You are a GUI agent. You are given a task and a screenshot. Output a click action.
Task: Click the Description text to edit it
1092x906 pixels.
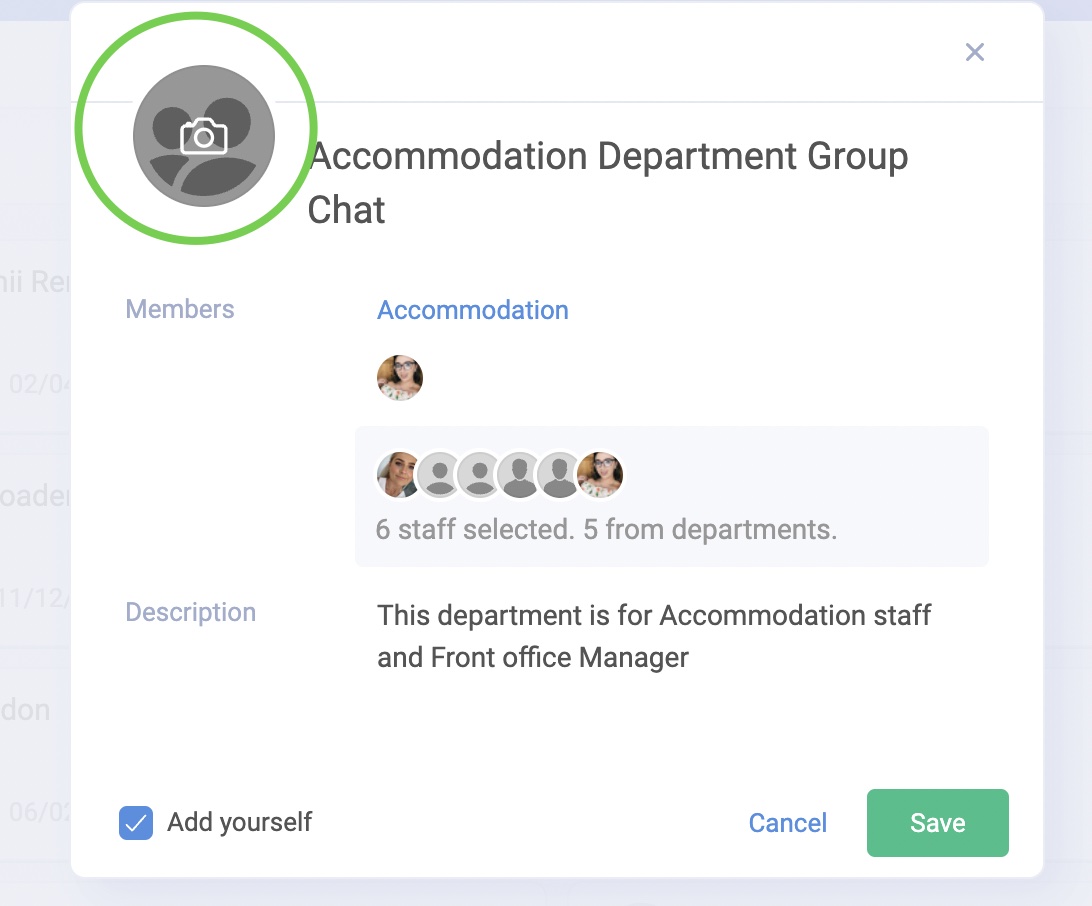[x=654, y=636]
